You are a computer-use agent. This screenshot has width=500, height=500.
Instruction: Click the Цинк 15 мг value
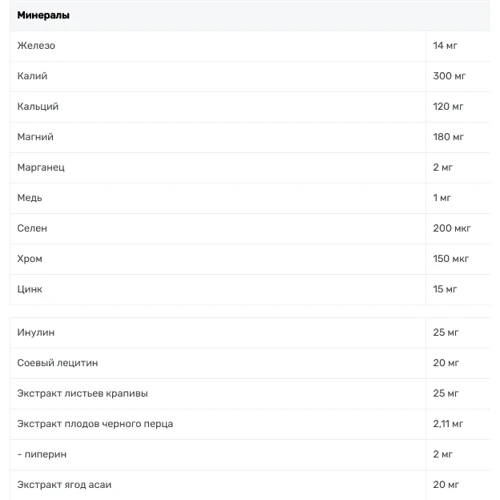[x=445, y=289]
